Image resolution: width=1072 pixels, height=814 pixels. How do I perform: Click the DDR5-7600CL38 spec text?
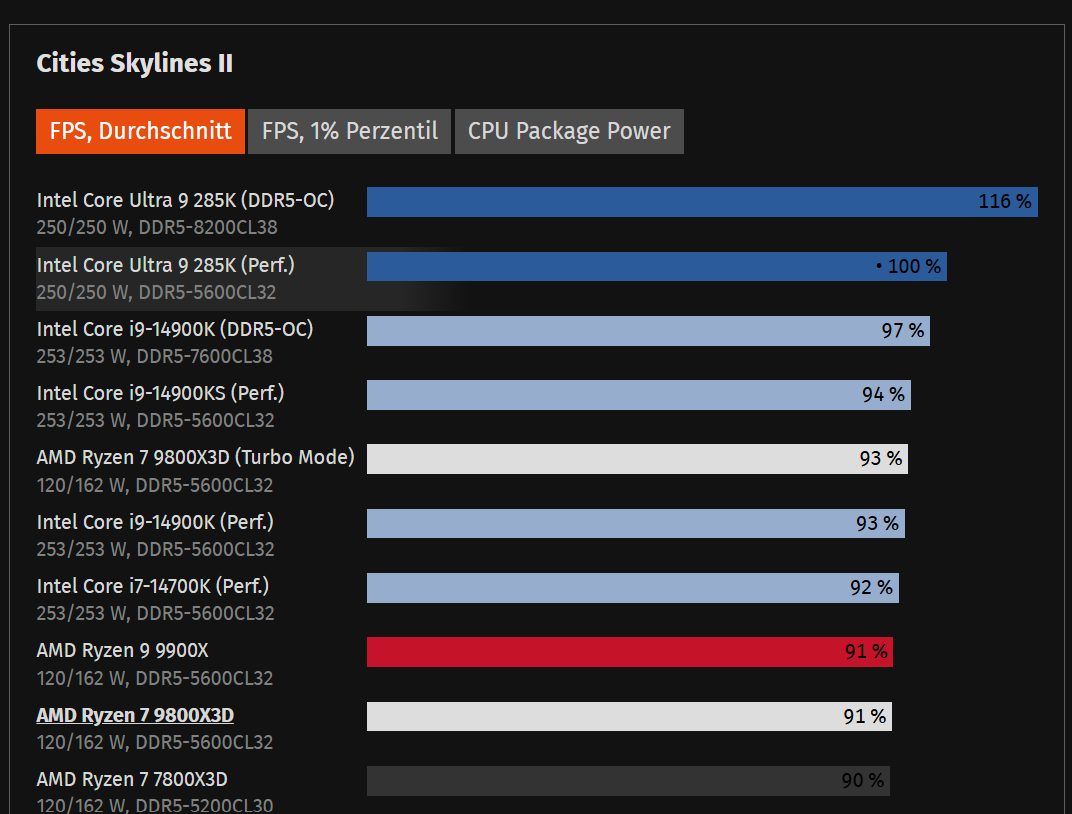pos(204,357)
